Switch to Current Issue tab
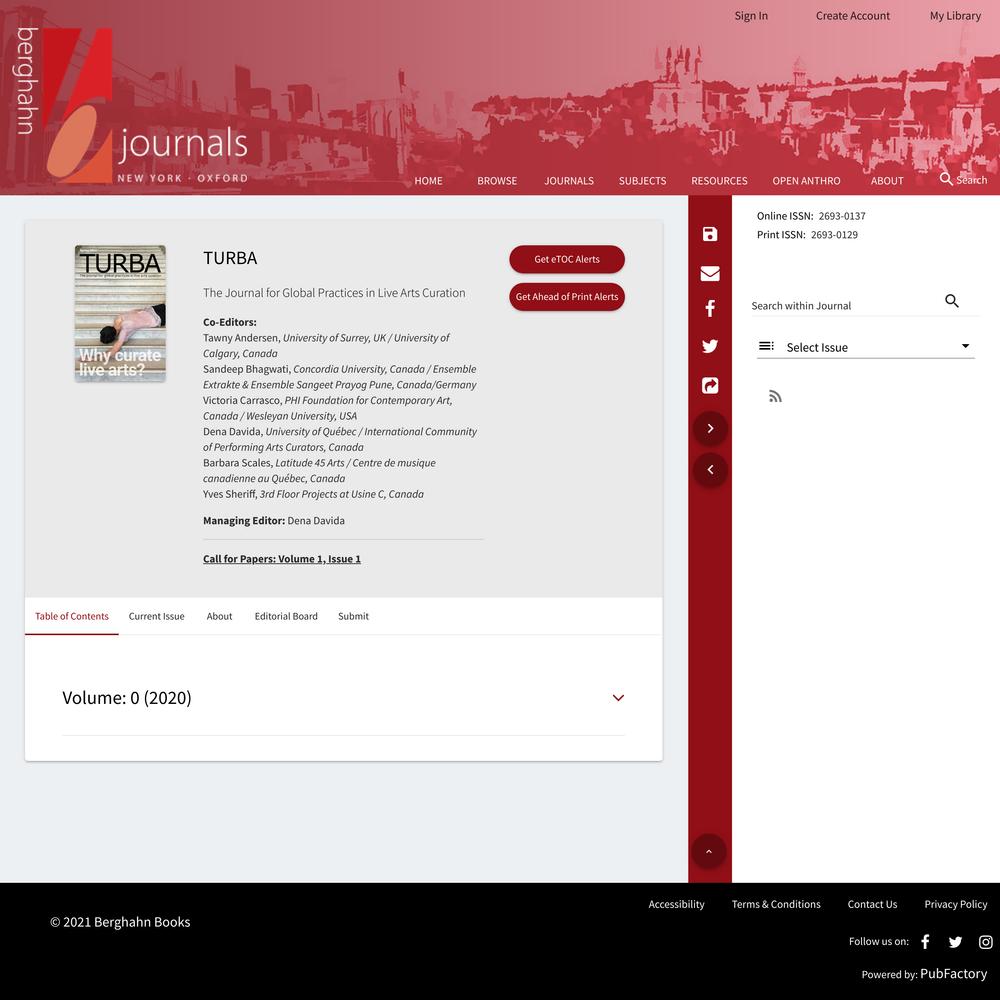The height and width of the screenshot is (1000, 1000). pos(156,616)
